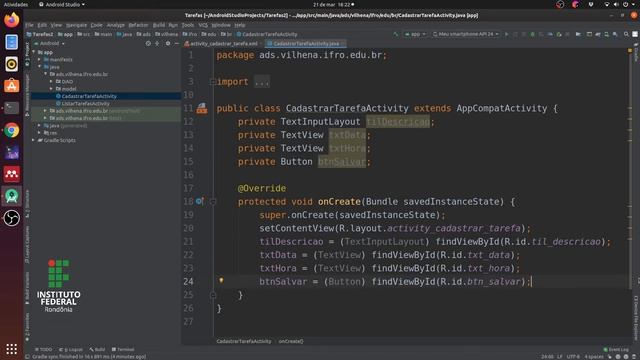Toggle the Device File Explorer strip
Viewport: 640px width, 360px height.
pyautogui.click(x=636, y=318)
